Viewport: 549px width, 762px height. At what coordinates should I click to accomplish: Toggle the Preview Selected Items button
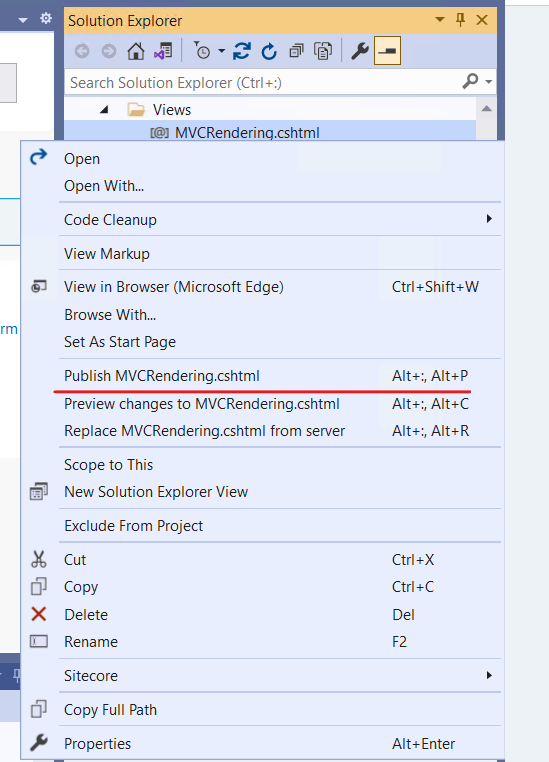(387, 51)
